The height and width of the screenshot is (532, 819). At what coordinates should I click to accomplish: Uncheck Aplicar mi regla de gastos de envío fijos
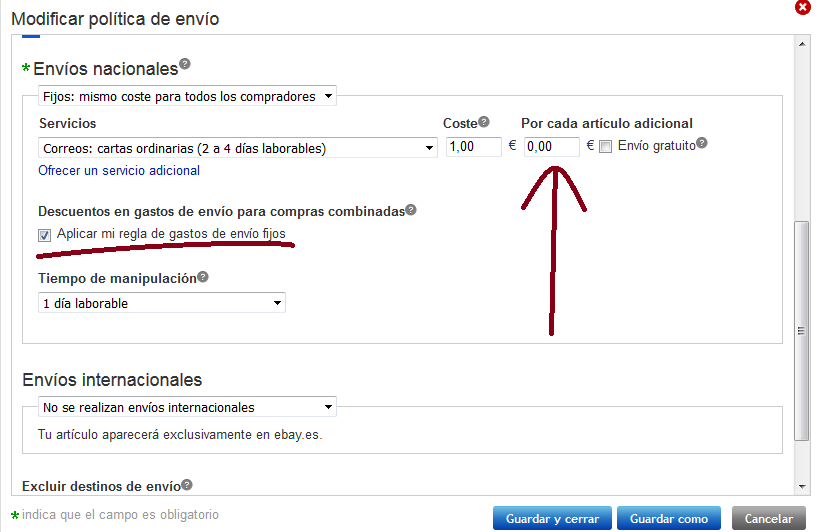[x=44, y=235]
